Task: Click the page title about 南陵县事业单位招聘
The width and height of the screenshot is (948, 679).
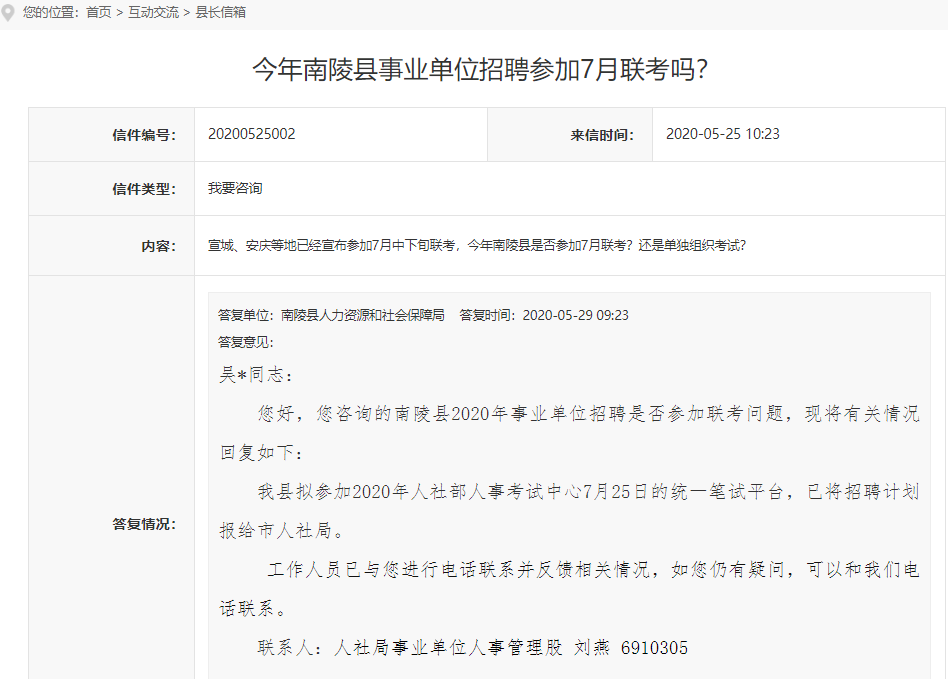Action: (x=480, y=70)
